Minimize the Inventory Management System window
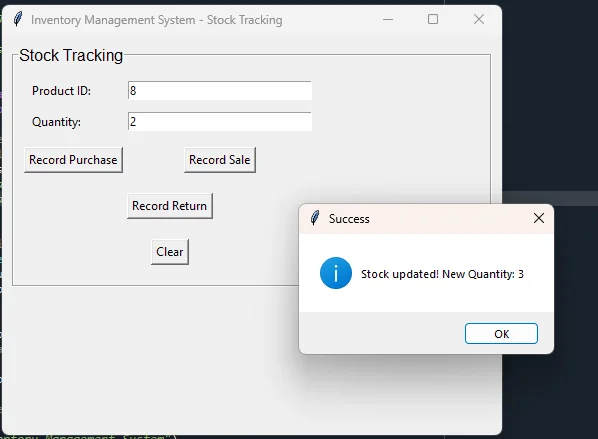This screenshot has height=439, width=598. click(388, 19)
